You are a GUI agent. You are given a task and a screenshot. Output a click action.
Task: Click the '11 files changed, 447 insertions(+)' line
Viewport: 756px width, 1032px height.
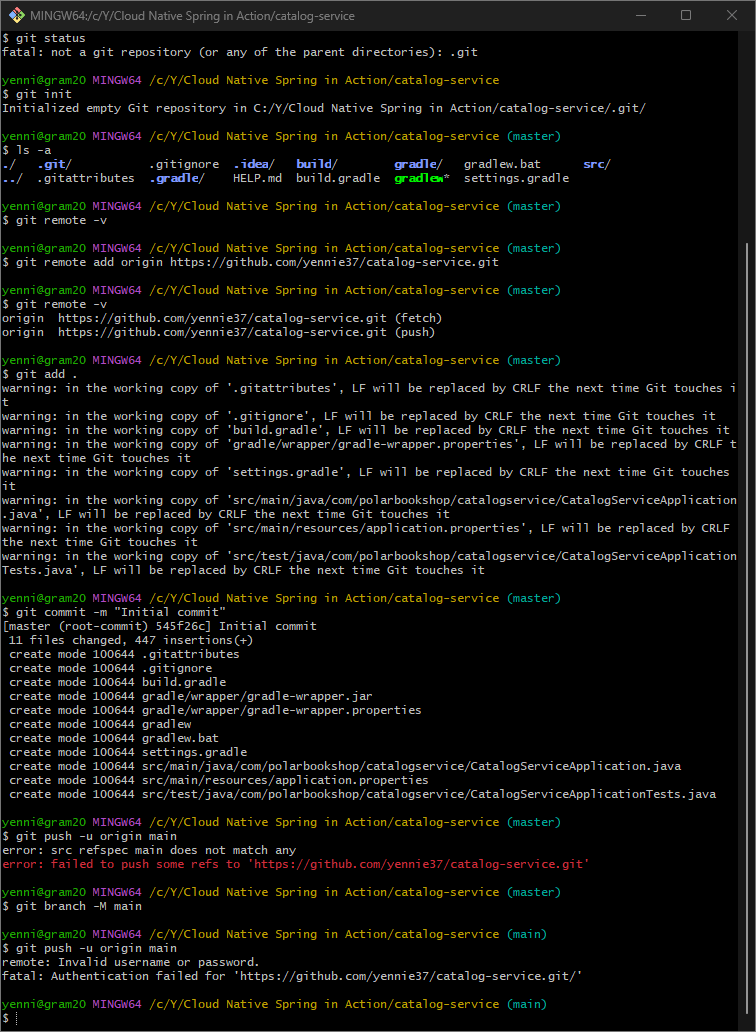click(130, 640)
